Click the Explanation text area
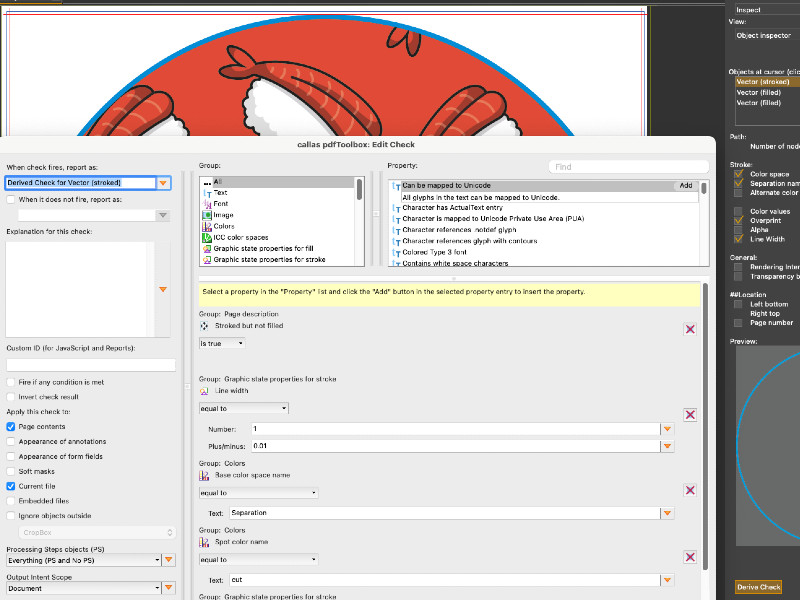Viewport: 800px width, 600px height. tap(80, 289)
